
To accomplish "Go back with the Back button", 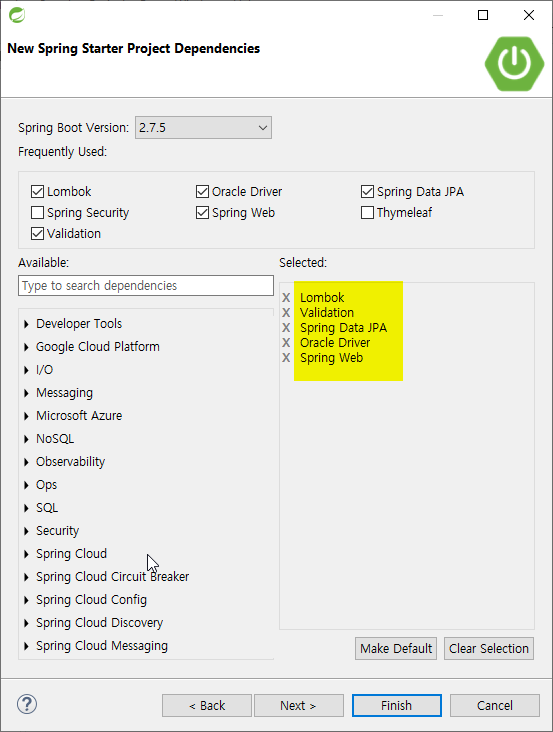I will click(207, 705).
